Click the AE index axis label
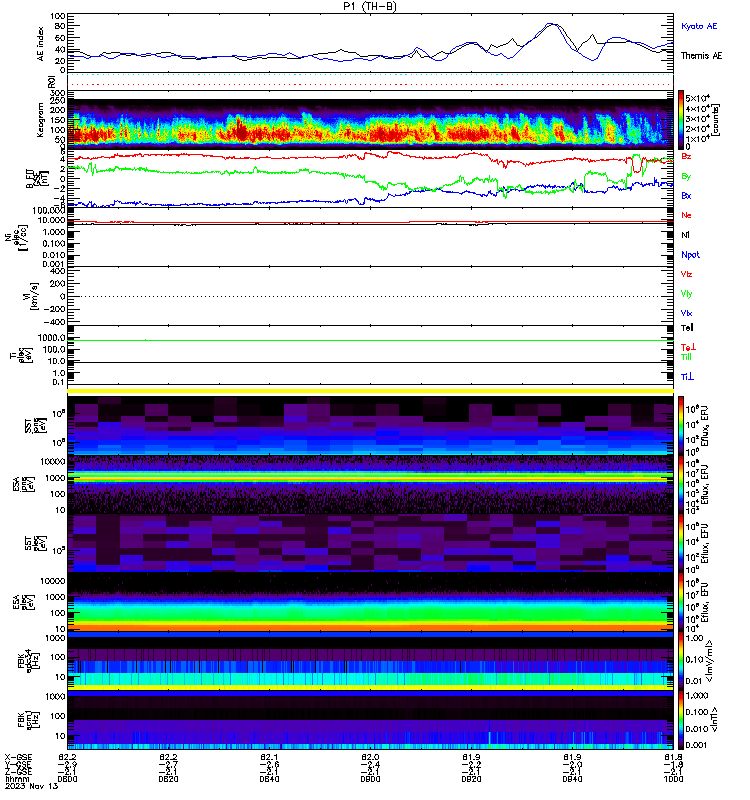 click(40, 44)
